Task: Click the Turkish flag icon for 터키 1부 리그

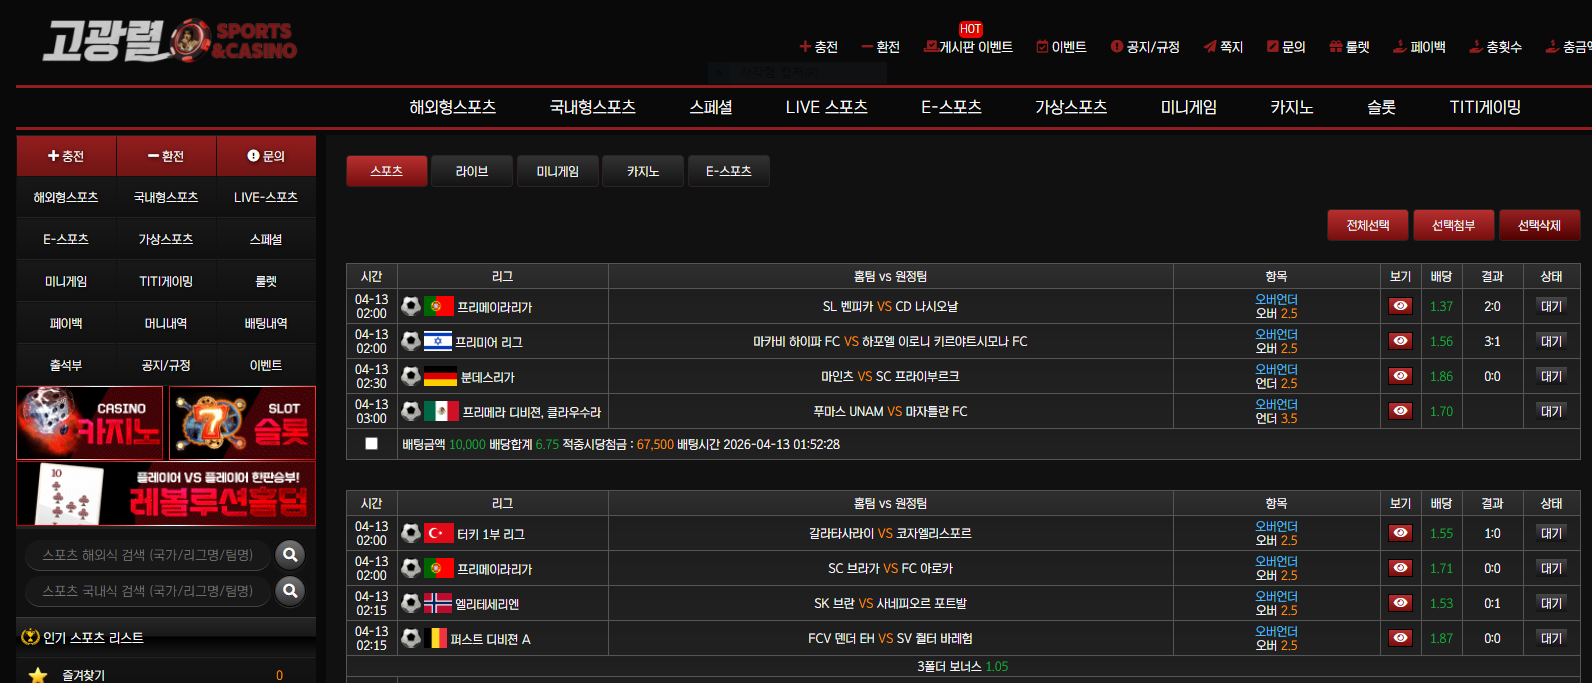Action: (438, 534)
